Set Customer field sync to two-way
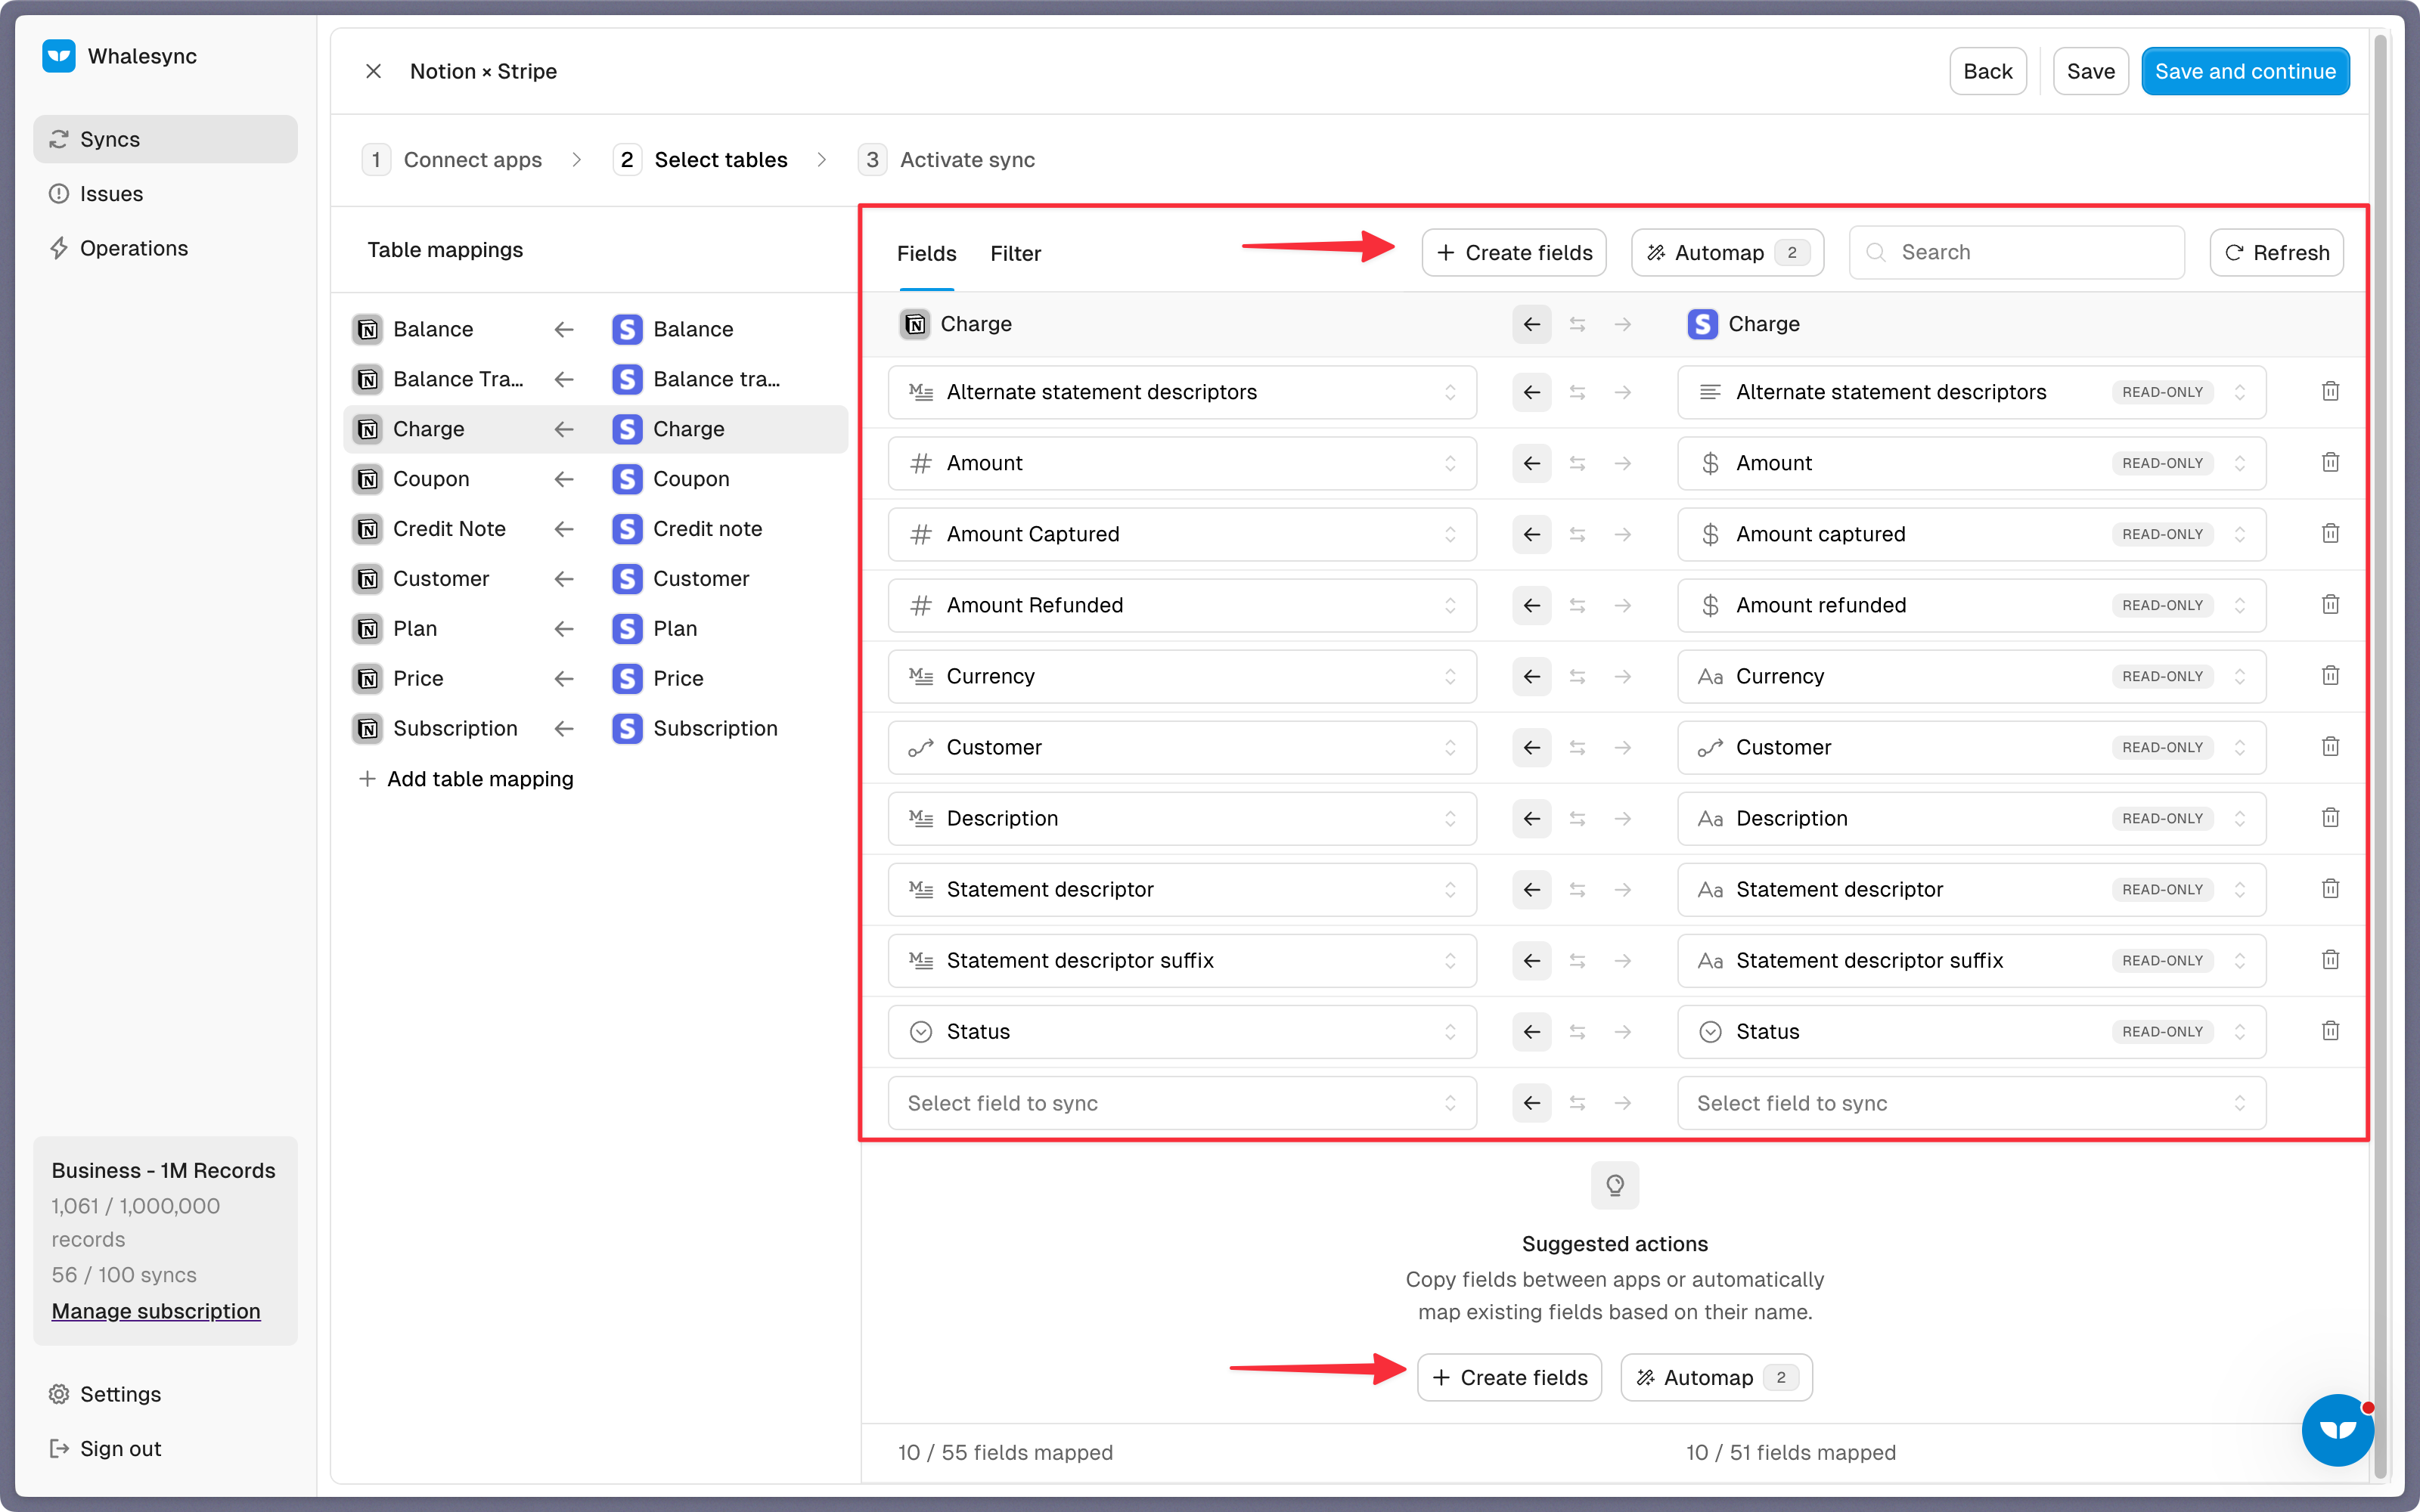This screenshot has height=1512, width=2420. coord(1577,747)
